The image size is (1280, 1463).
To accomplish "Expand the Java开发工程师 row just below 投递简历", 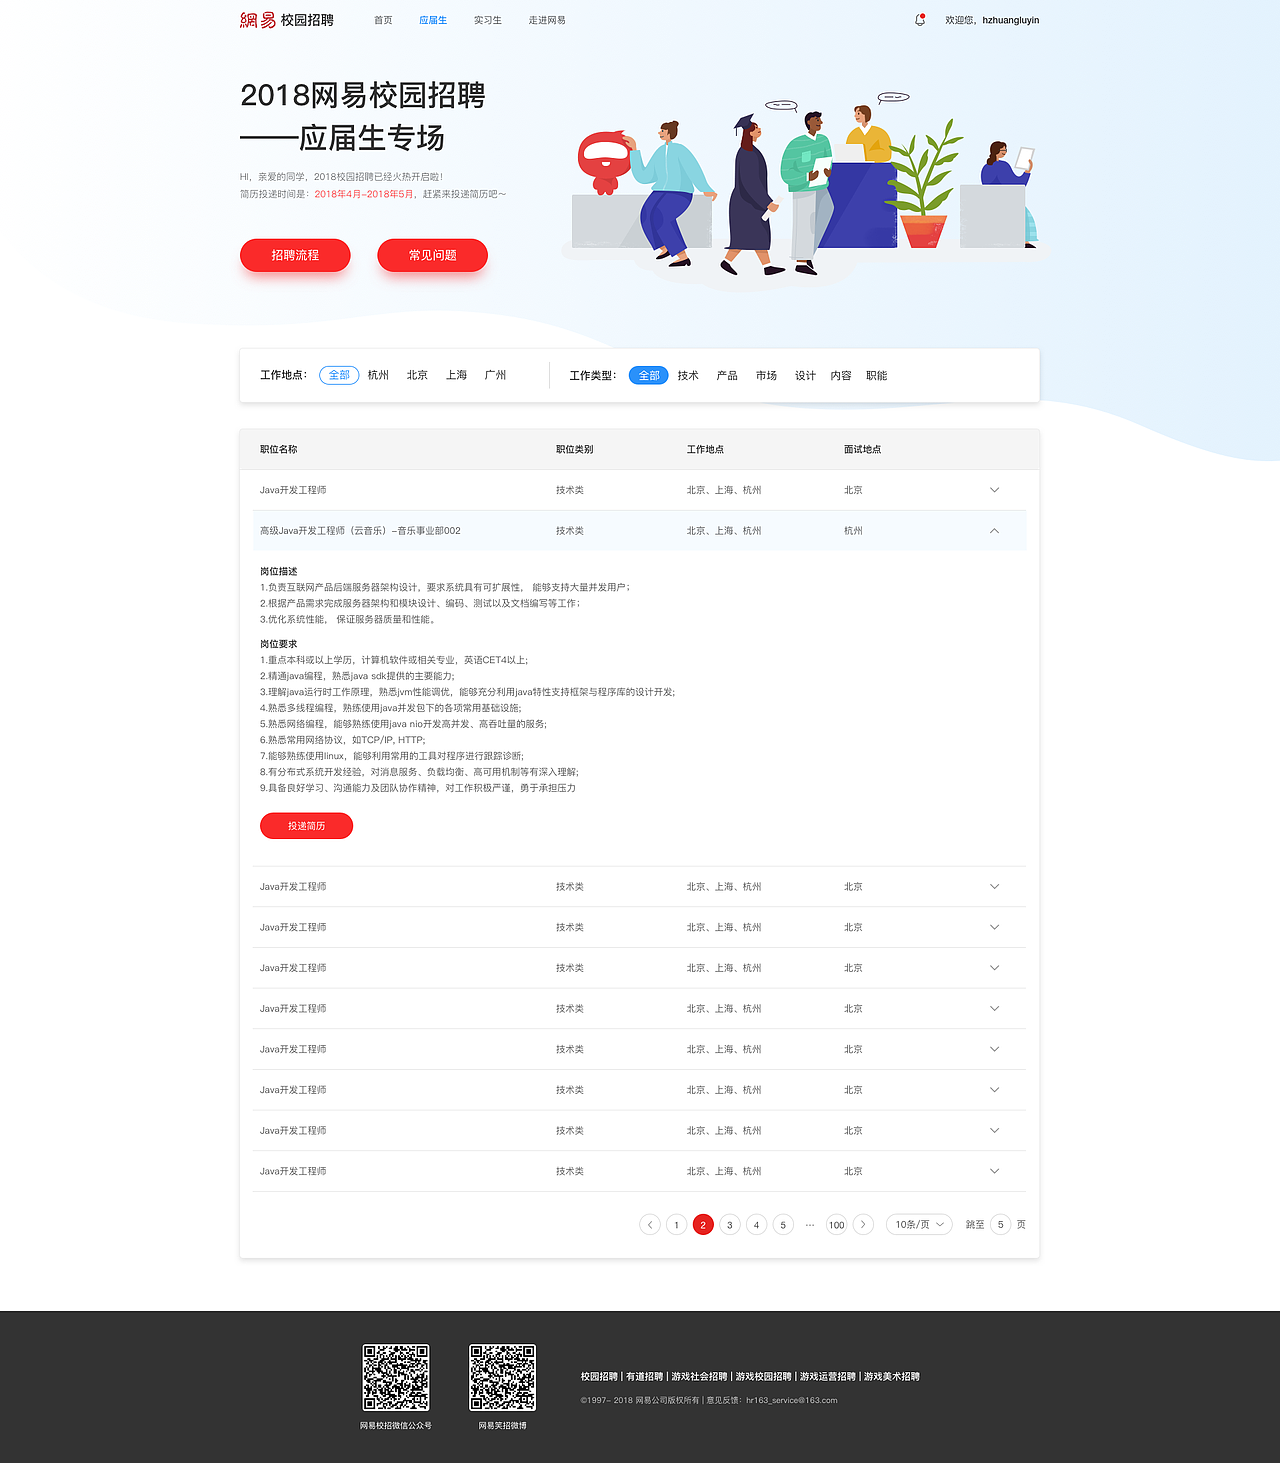I will pos(994,887).
